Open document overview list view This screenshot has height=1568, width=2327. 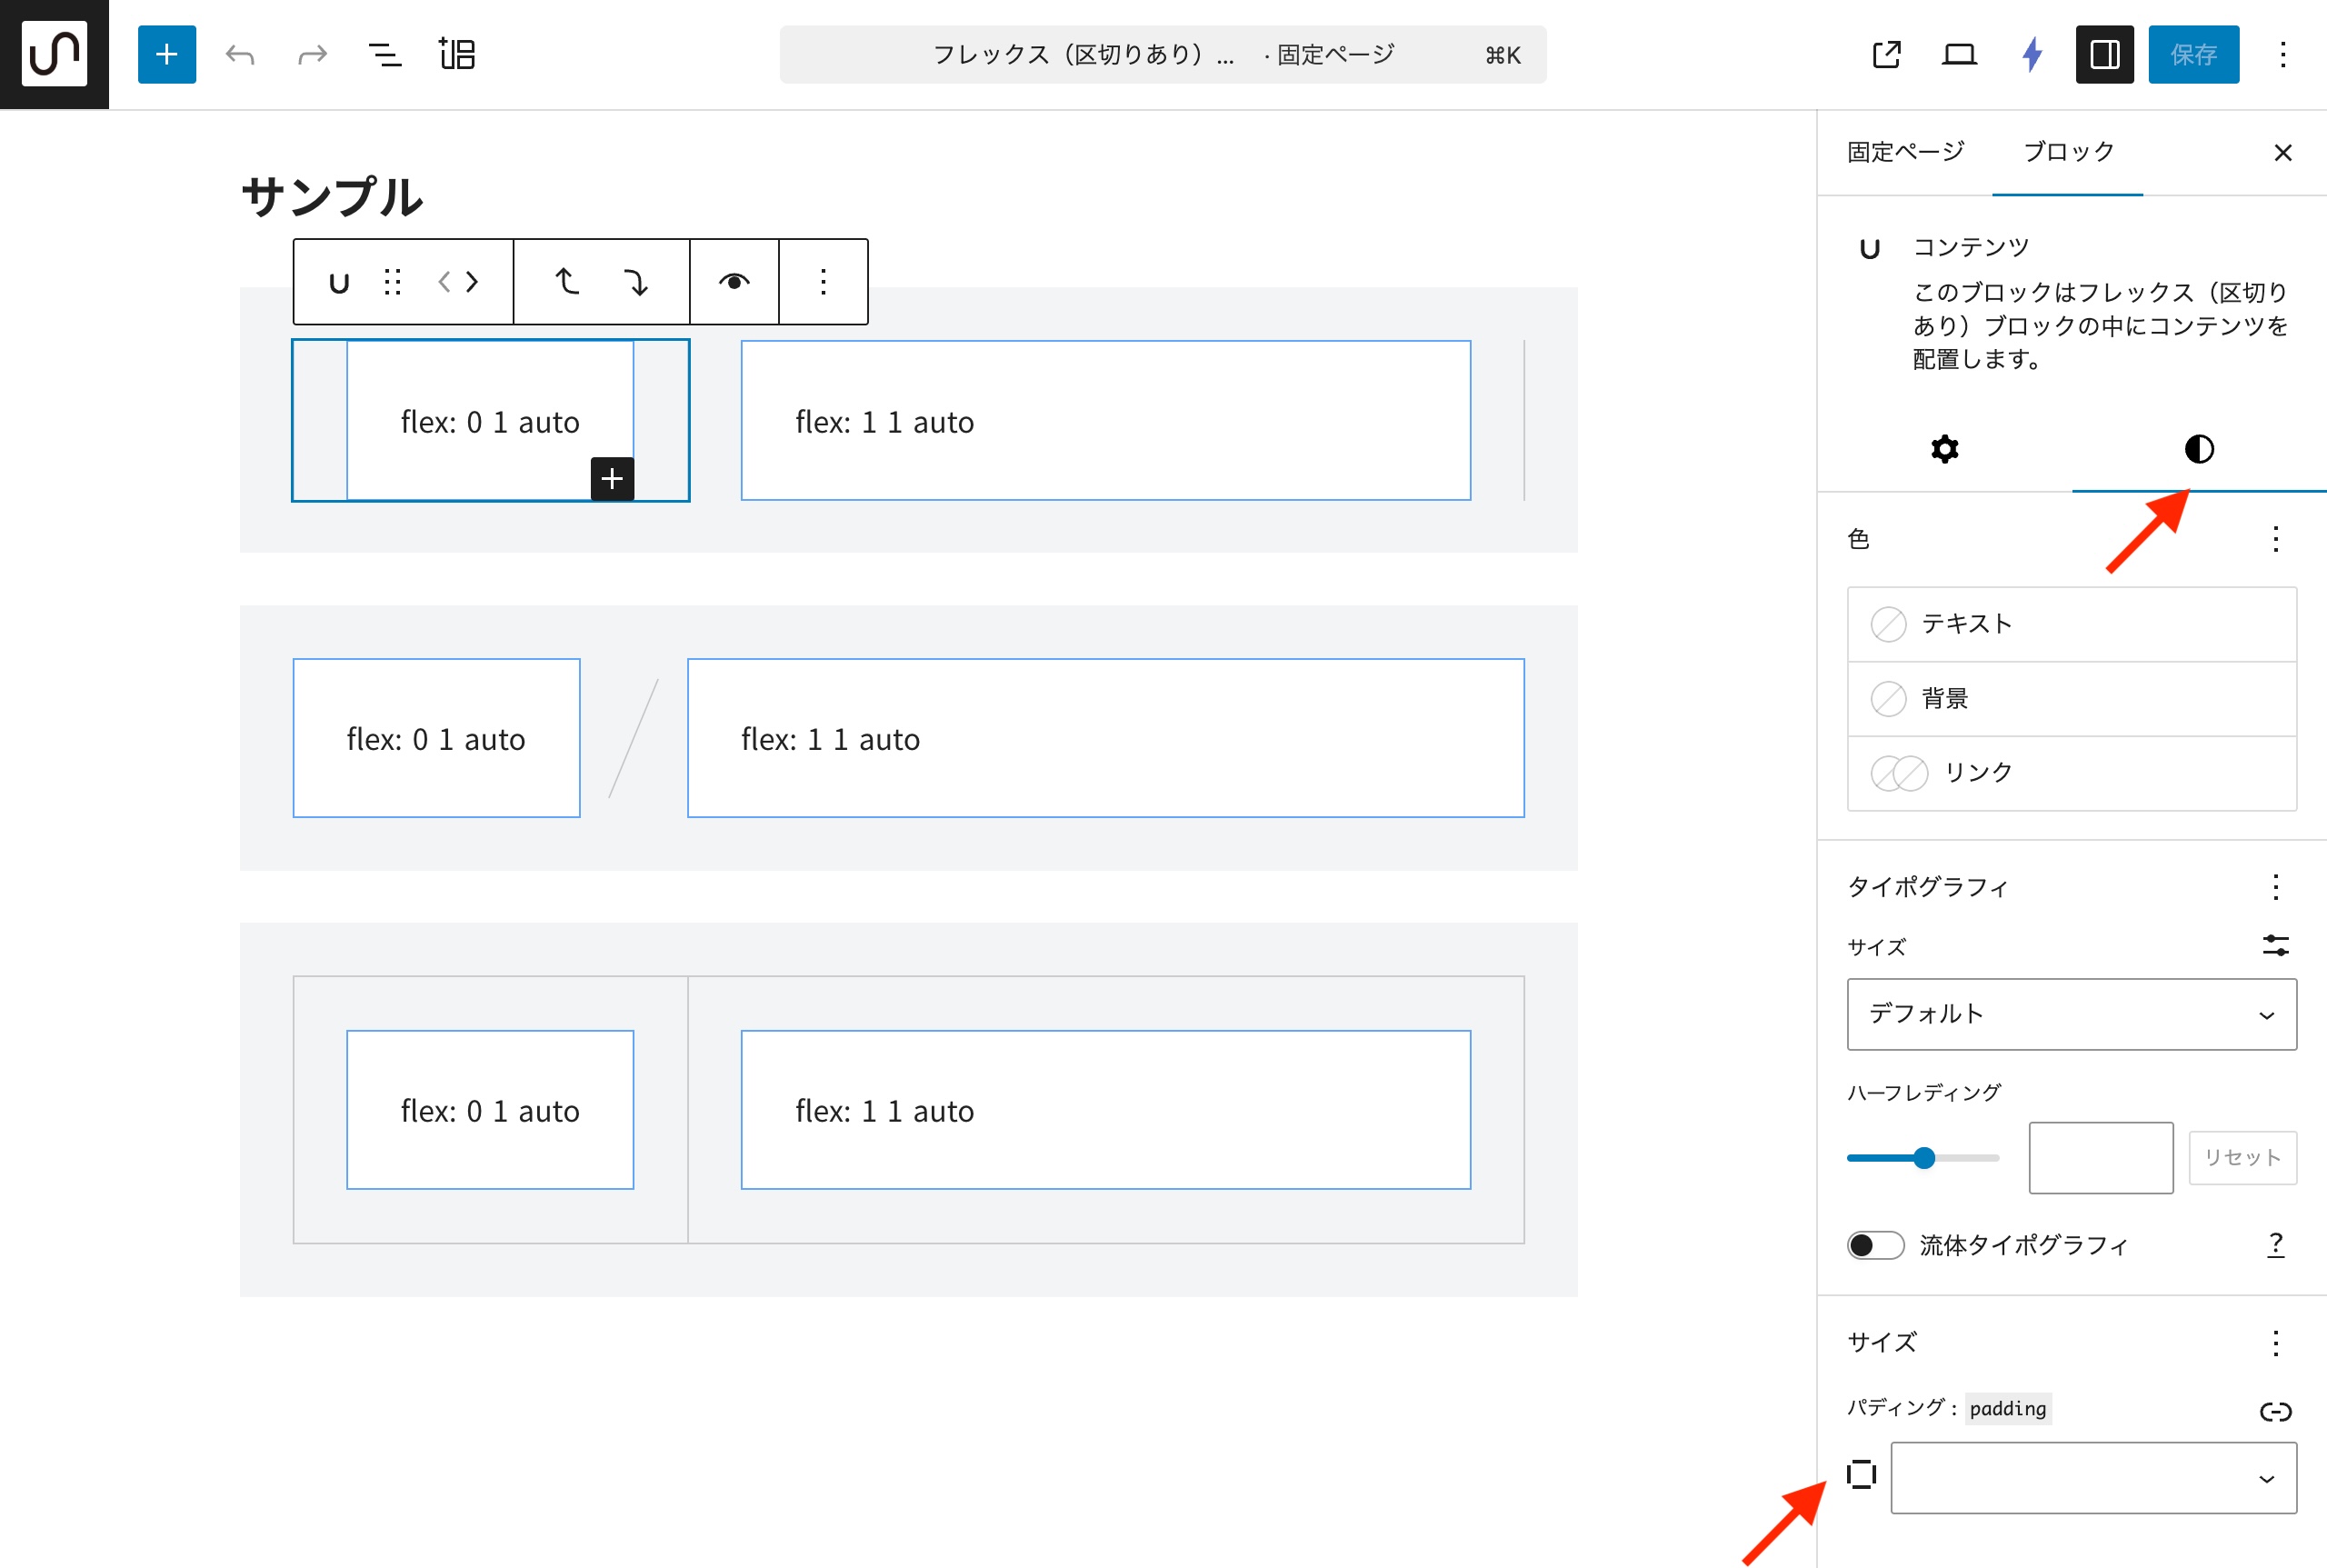[385, 54]
